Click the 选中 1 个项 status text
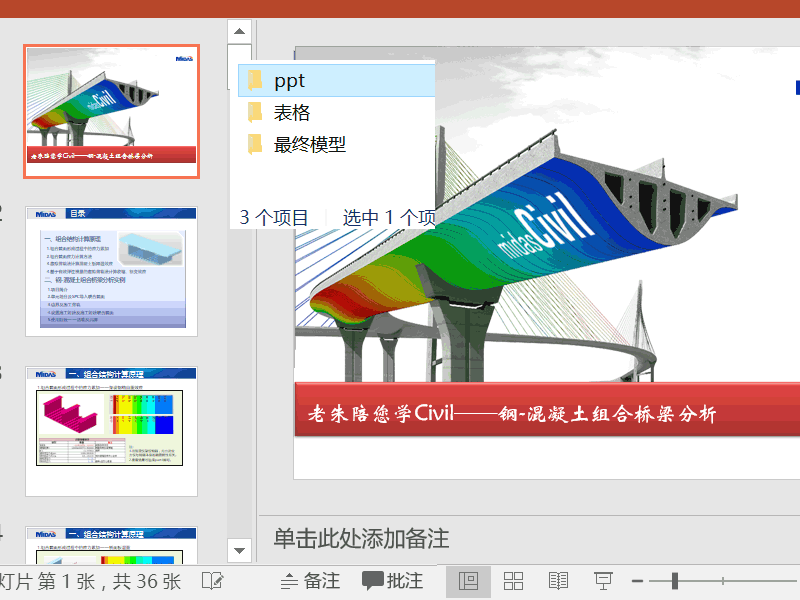800x600 pixels. point(389,218)
